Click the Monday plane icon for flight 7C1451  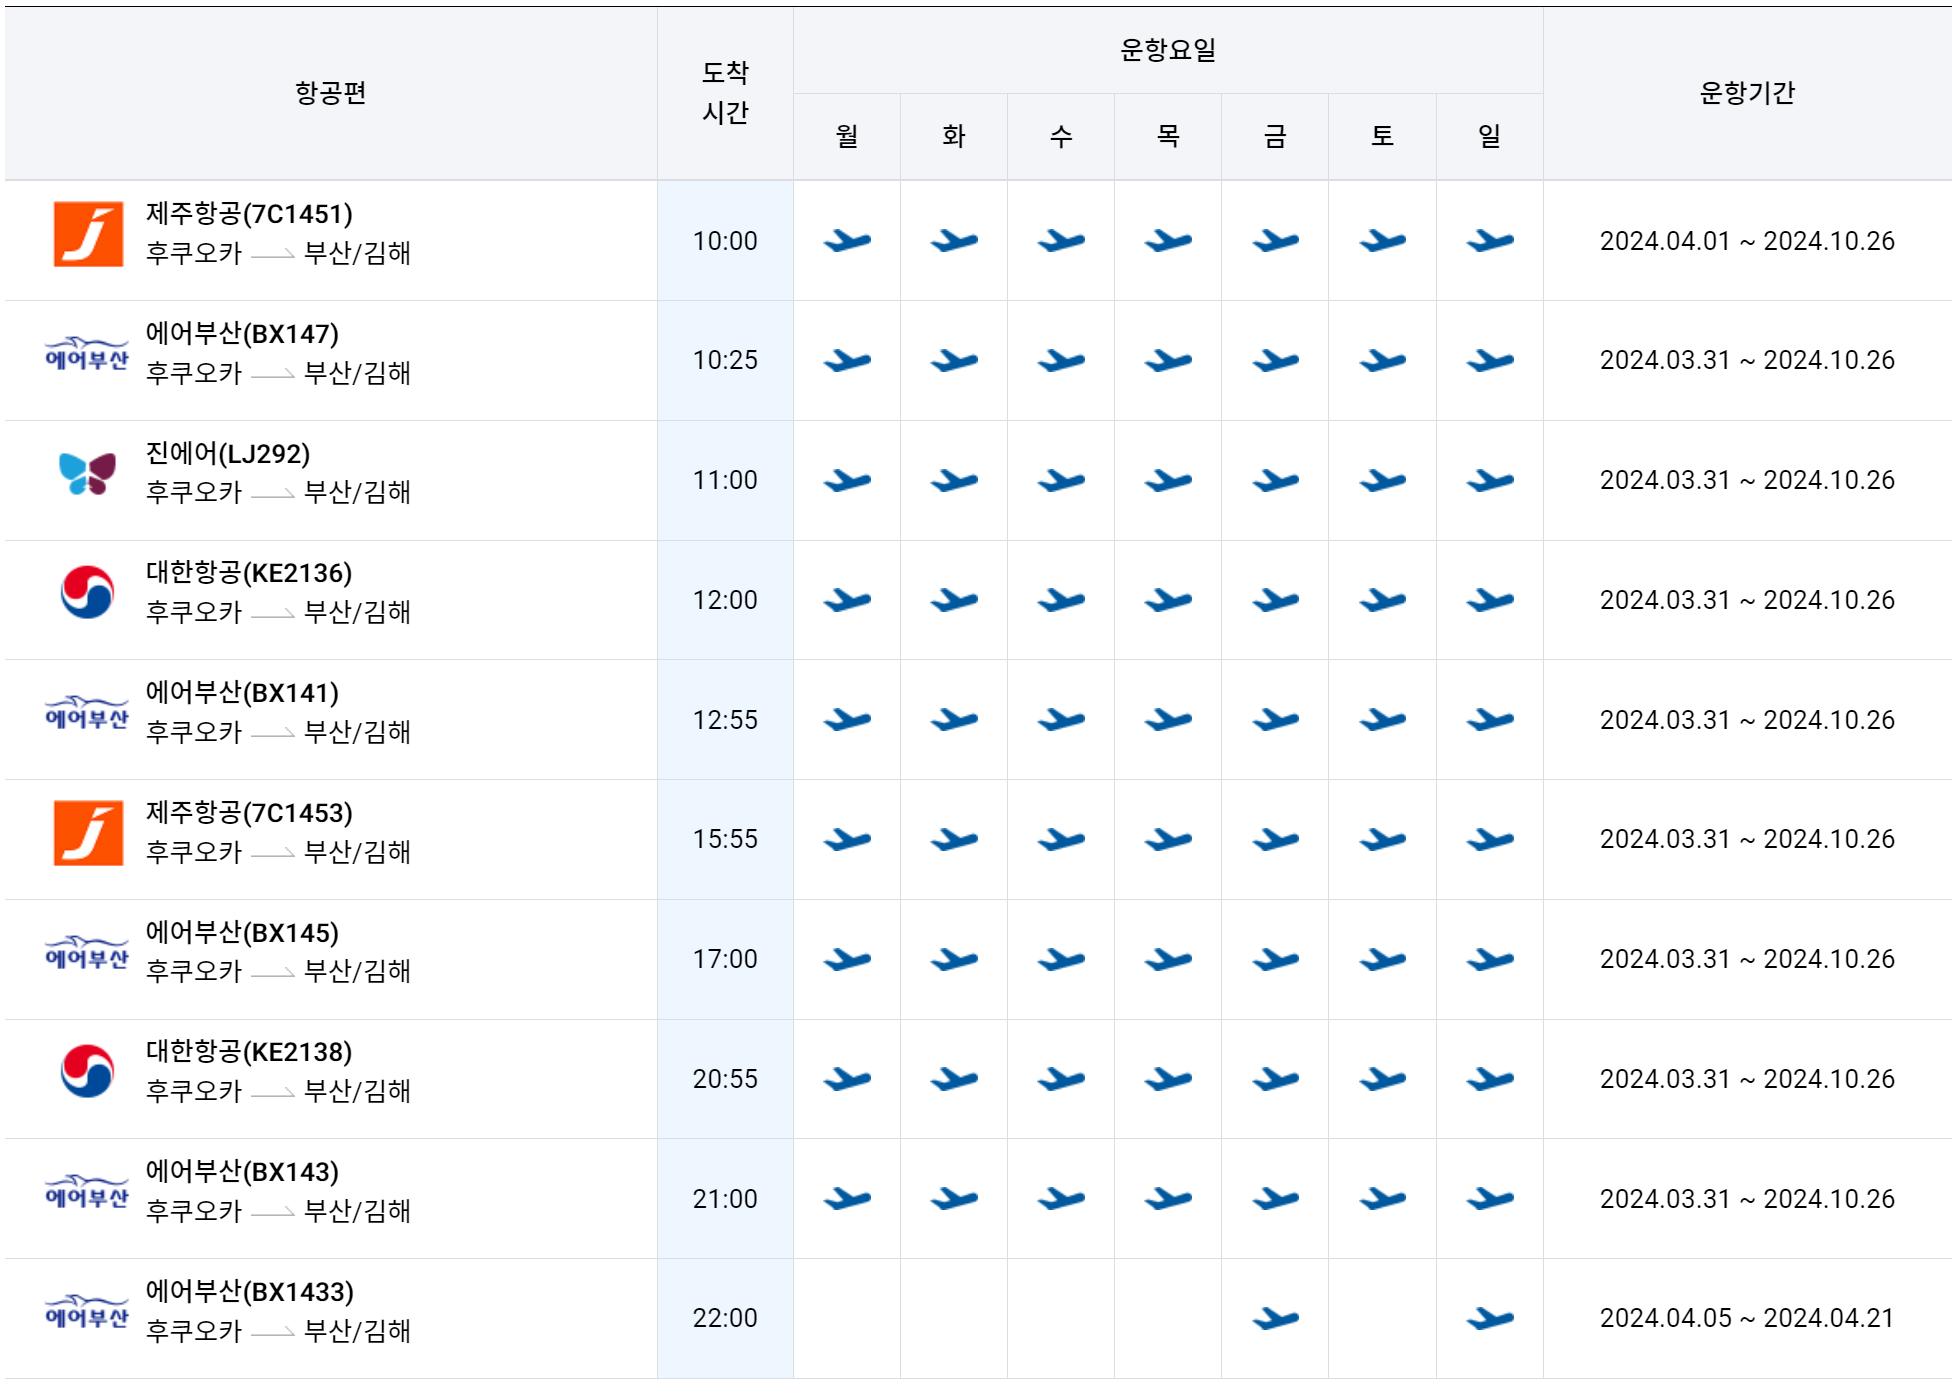(x=847, y=241)
